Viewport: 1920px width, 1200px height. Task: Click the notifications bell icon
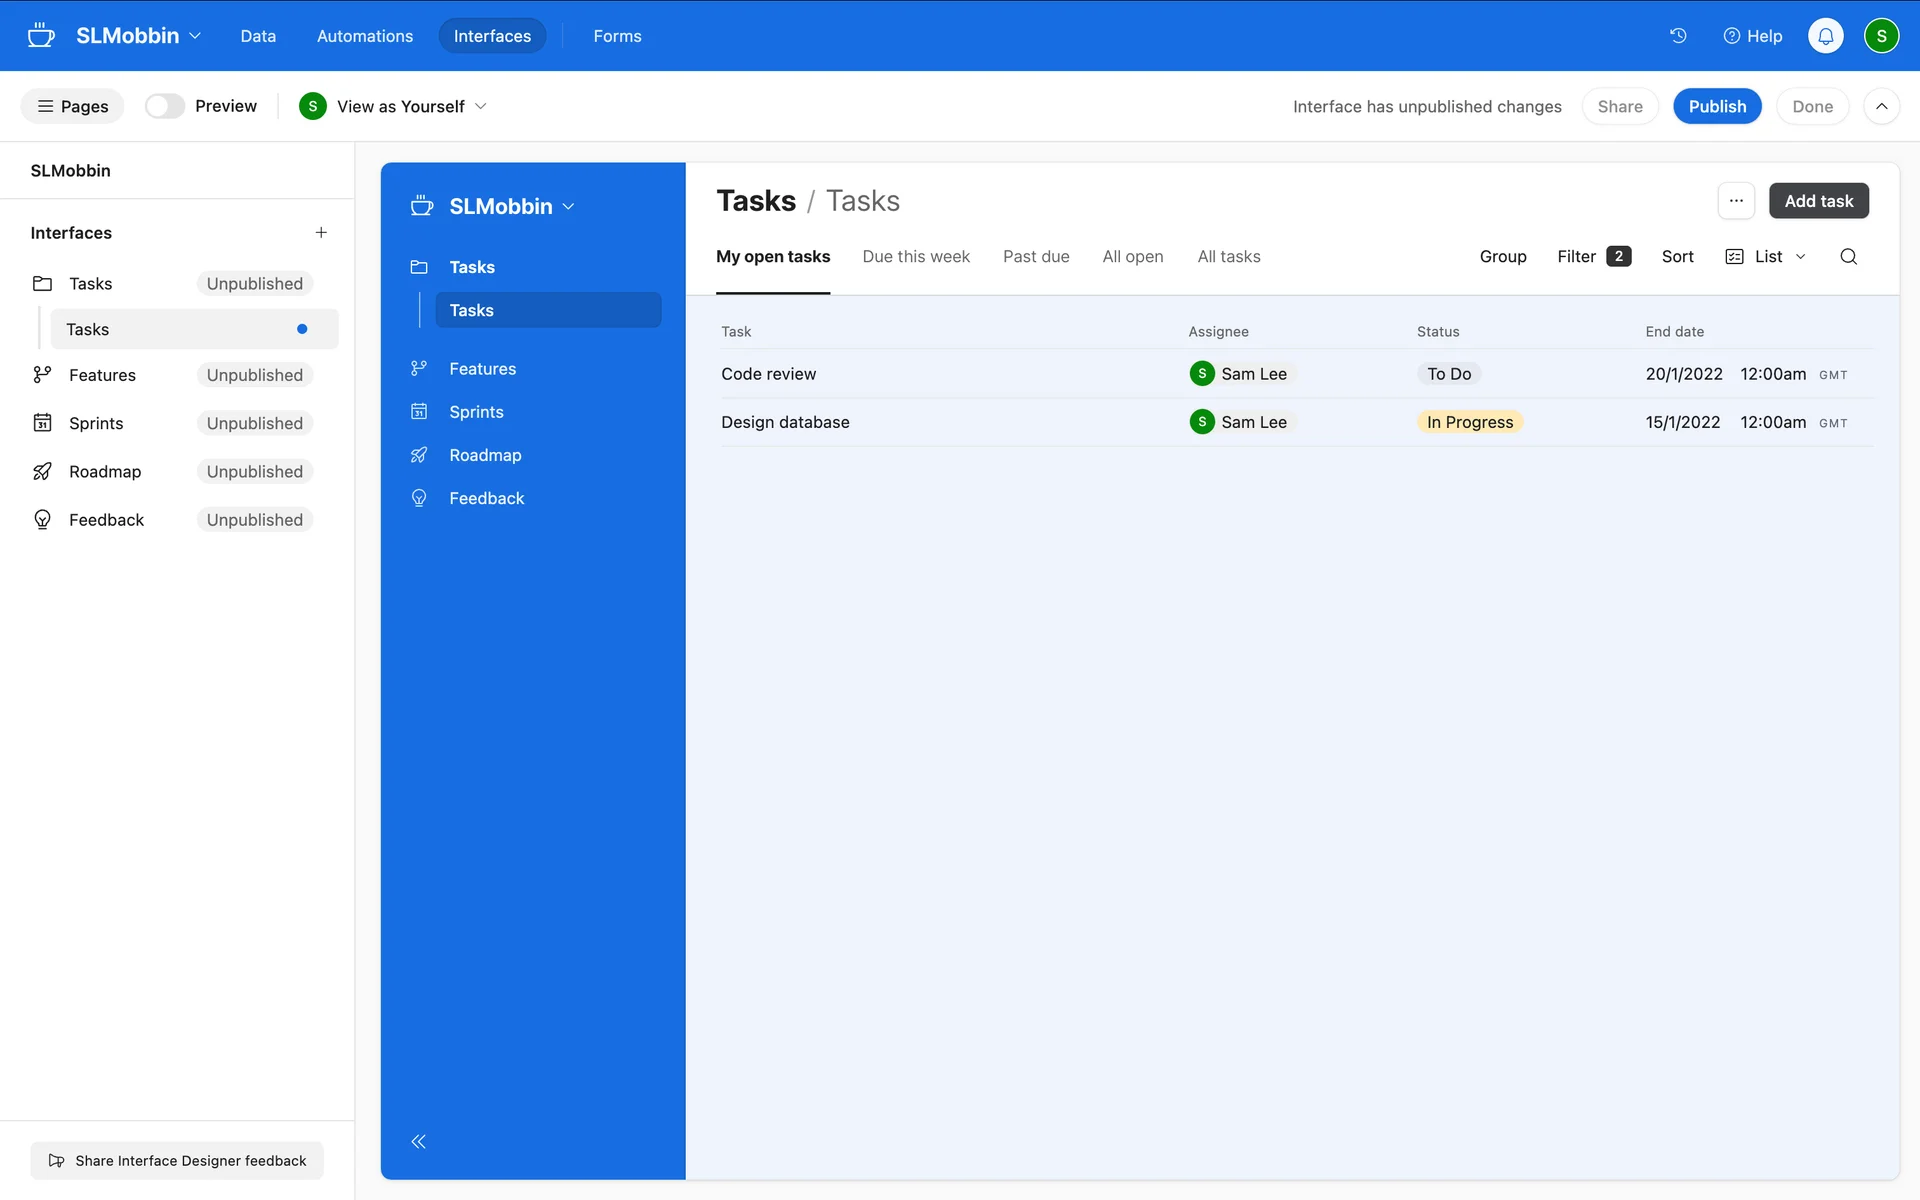1825,36
